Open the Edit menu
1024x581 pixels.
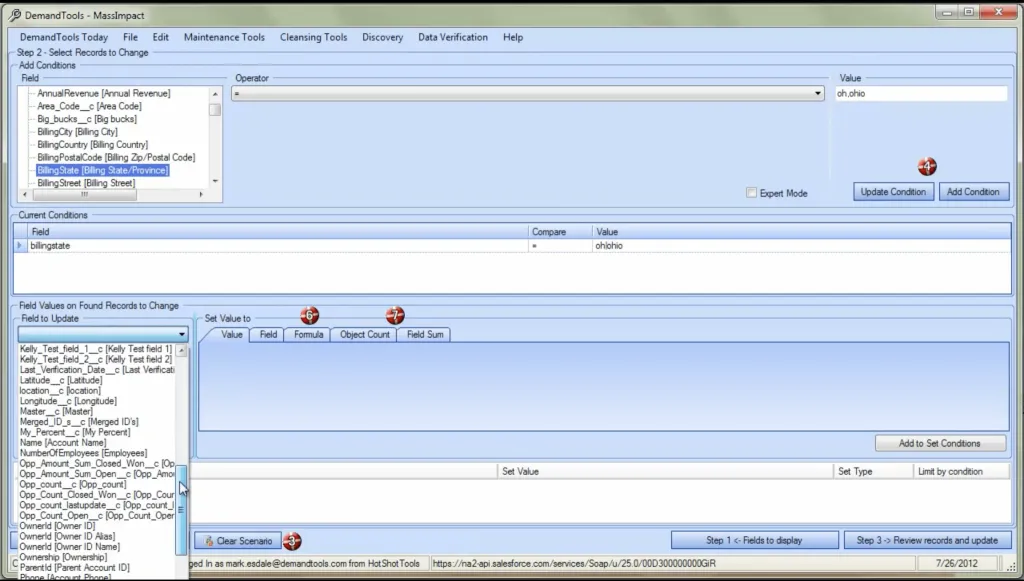(161, 37)
